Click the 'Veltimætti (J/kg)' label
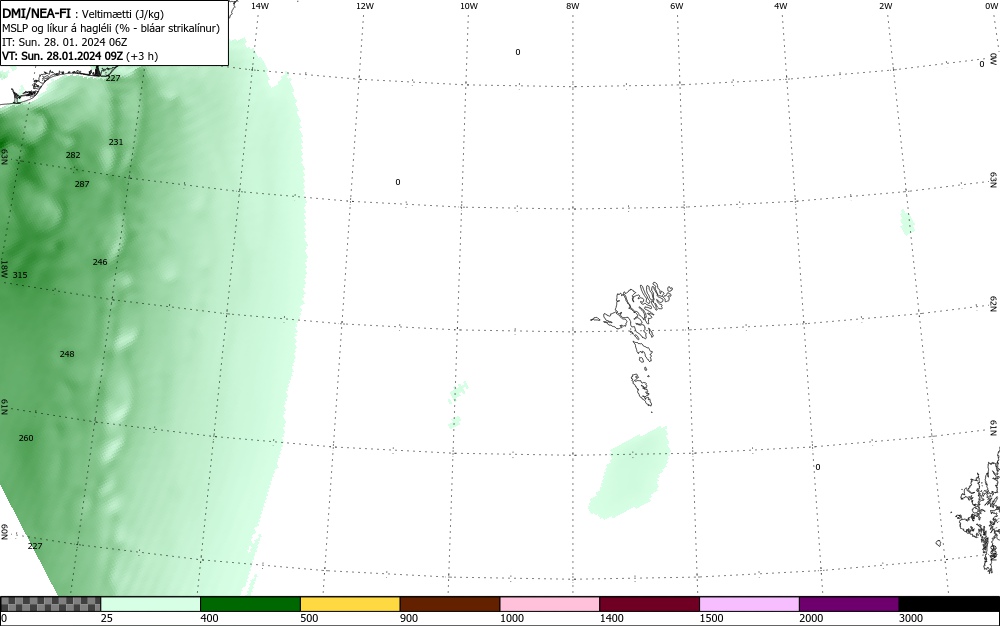The width and height of the screenshot is (1000, 626). (x=123, y=14)
